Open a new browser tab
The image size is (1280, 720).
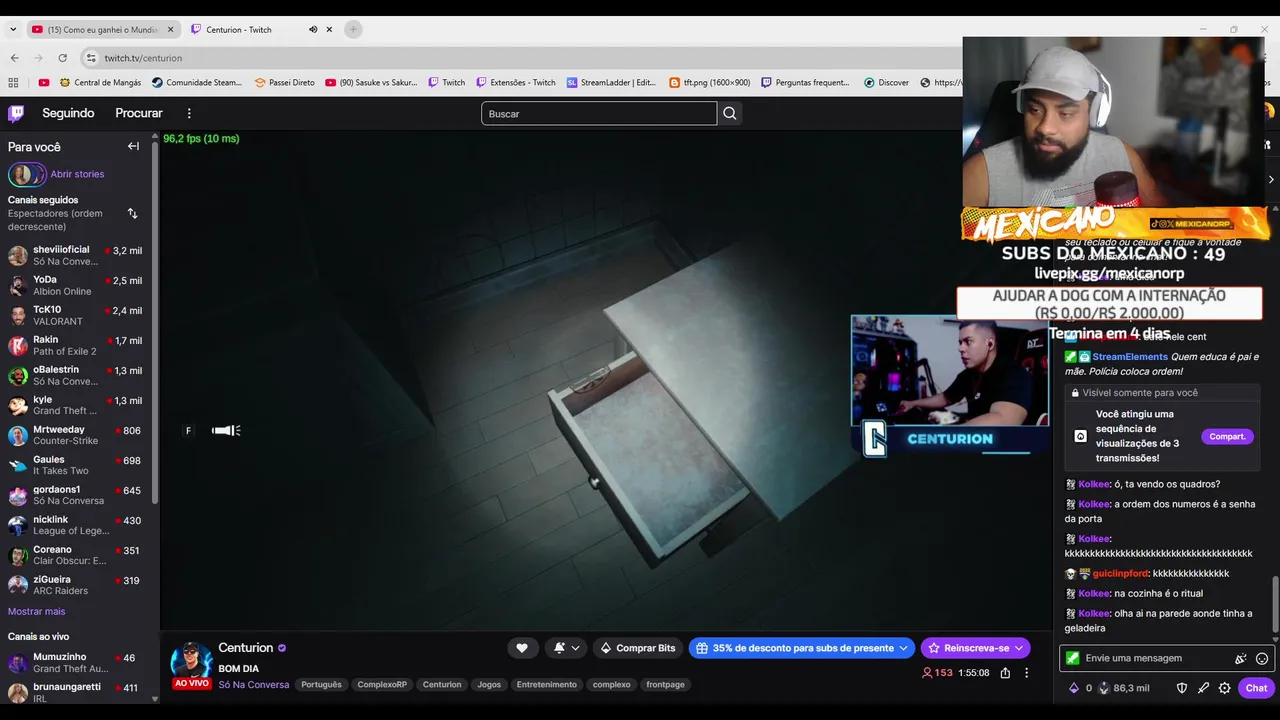pyautogui.click(x=353, y=29)
